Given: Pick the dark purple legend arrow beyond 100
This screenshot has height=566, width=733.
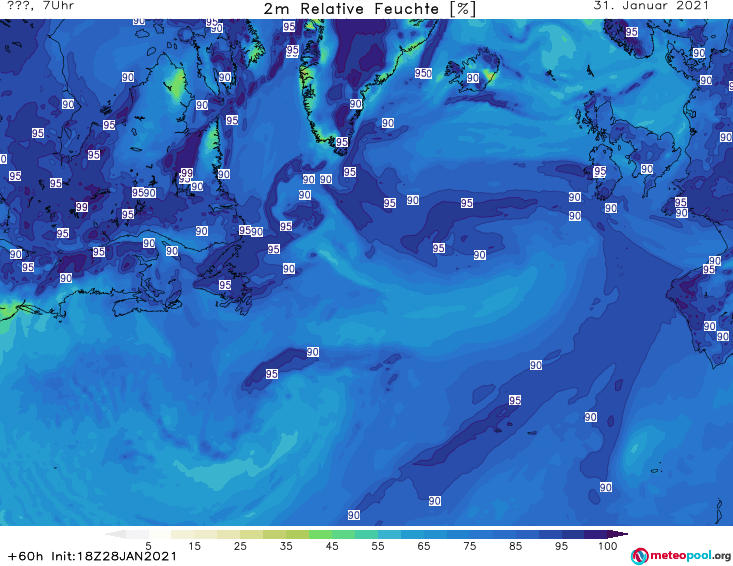Looking at the screenshot, I should pos(618,534).
